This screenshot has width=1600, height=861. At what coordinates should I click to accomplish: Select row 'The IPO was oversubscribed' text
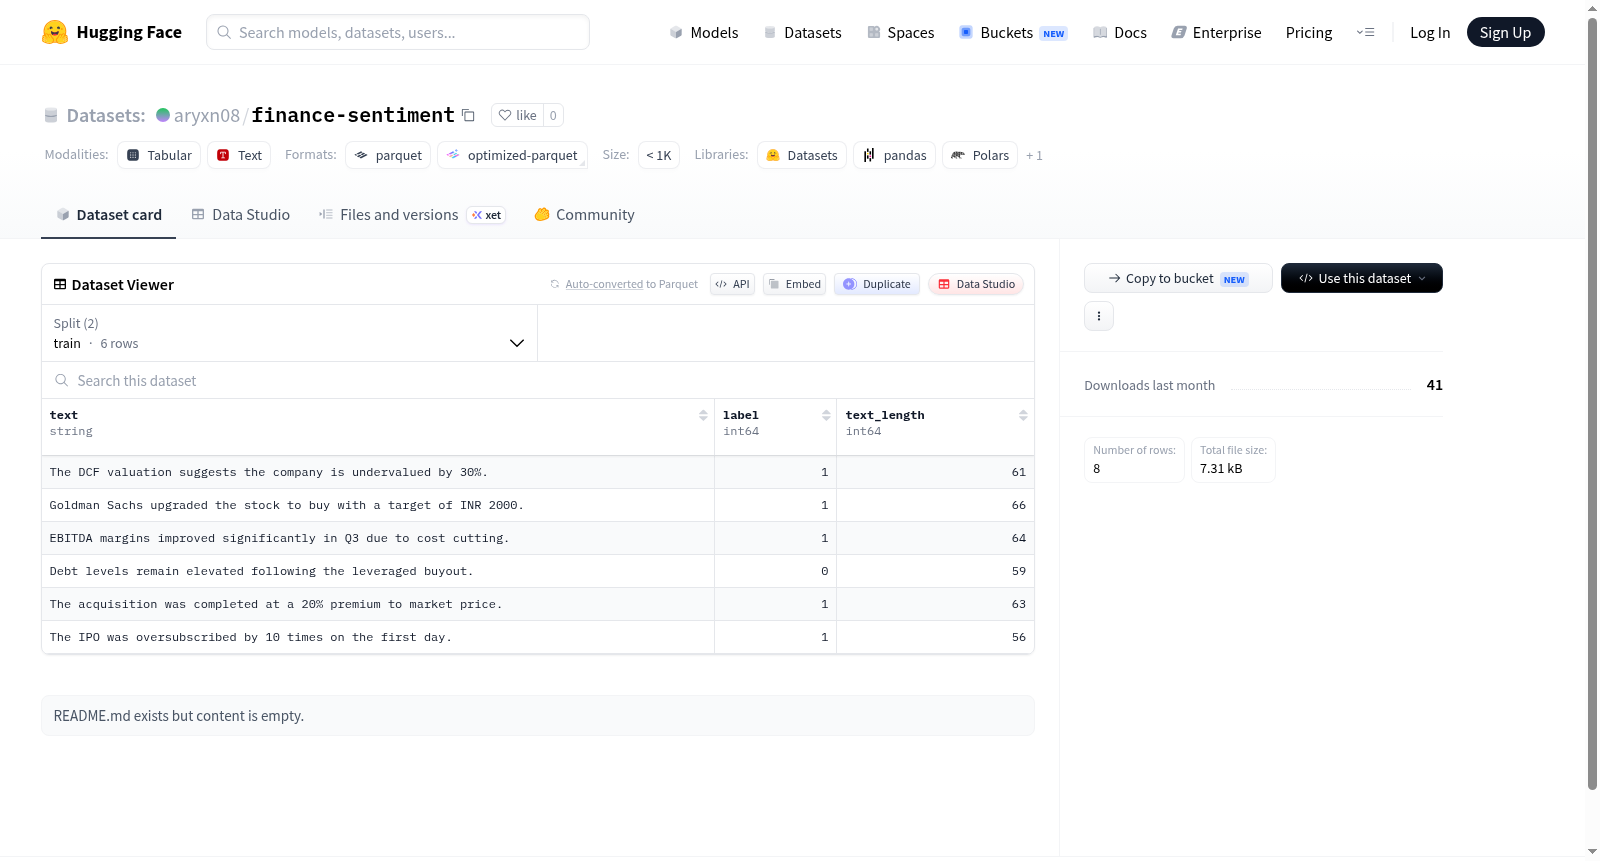[251, 637]
